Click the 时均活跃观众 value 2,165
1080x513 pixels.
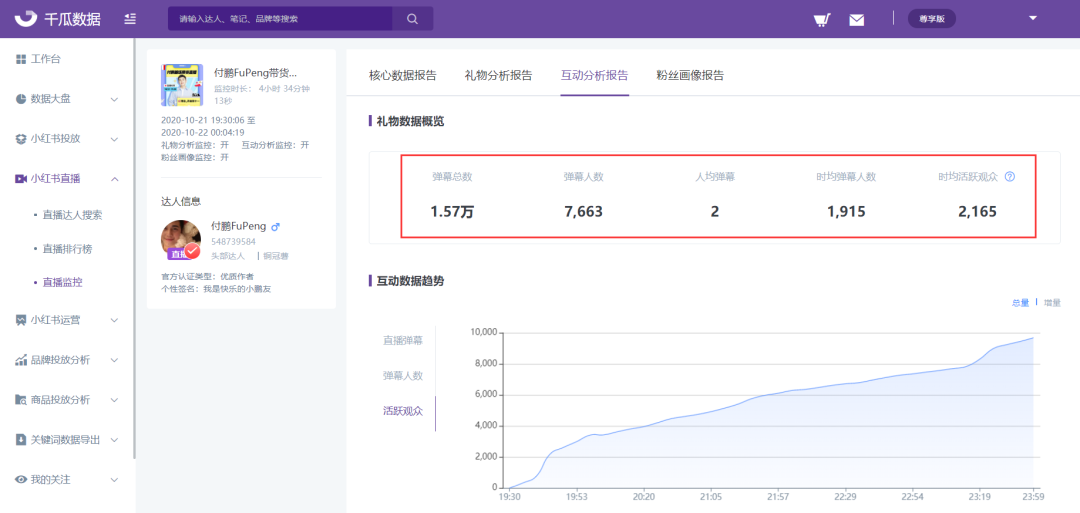(x=977, y=212)
